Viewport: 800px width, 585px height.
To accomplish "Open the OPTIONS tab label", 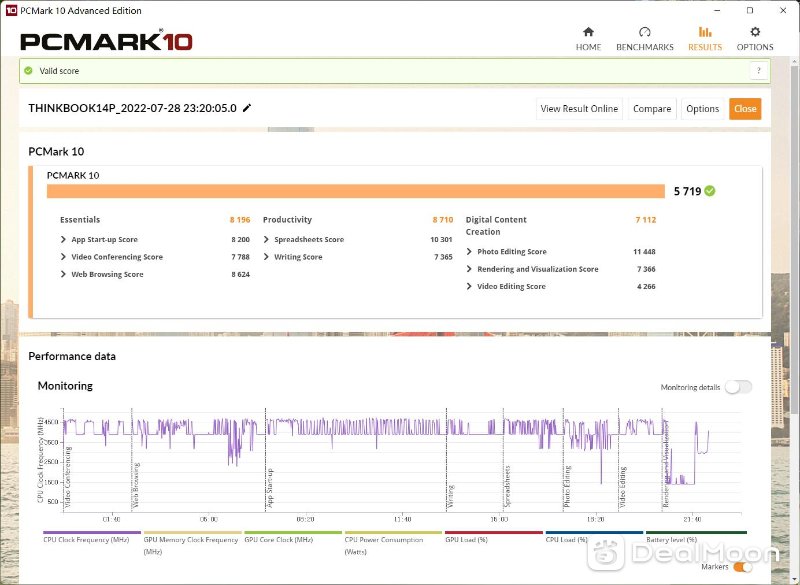I will 755,47.
